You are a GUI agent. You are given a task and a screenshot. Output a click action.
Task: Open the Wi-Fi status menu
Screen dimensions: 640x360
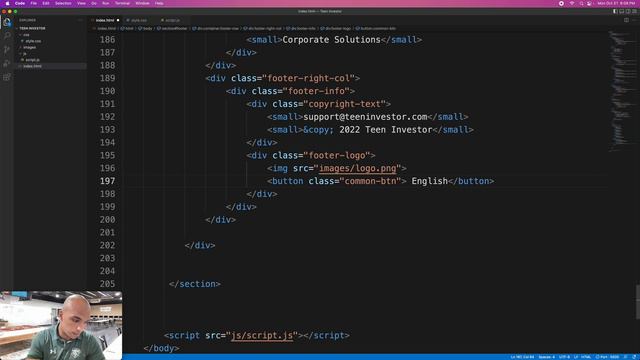[x=572, y=3]
